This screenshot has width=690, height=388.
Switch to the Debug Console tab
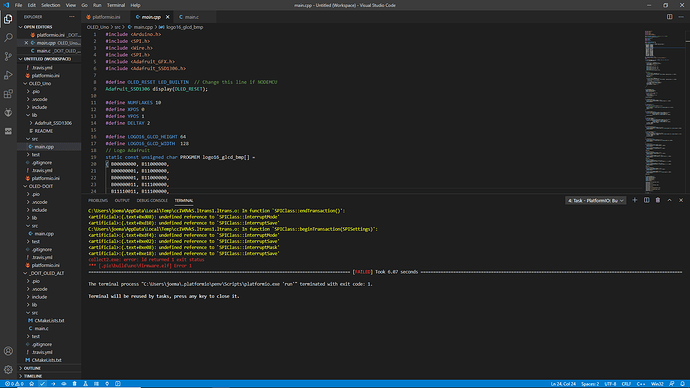(152, 201)
